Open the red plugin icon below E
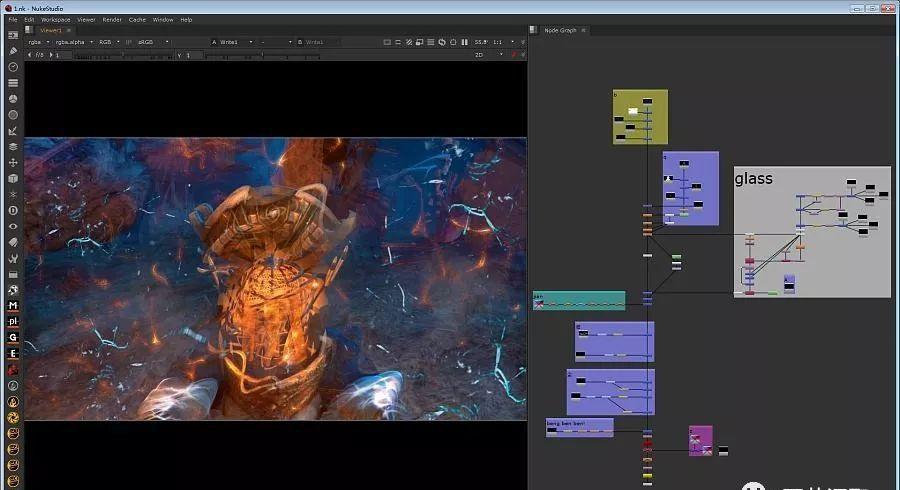This screenshot has width=900, height=490. (x=13, y=370)
